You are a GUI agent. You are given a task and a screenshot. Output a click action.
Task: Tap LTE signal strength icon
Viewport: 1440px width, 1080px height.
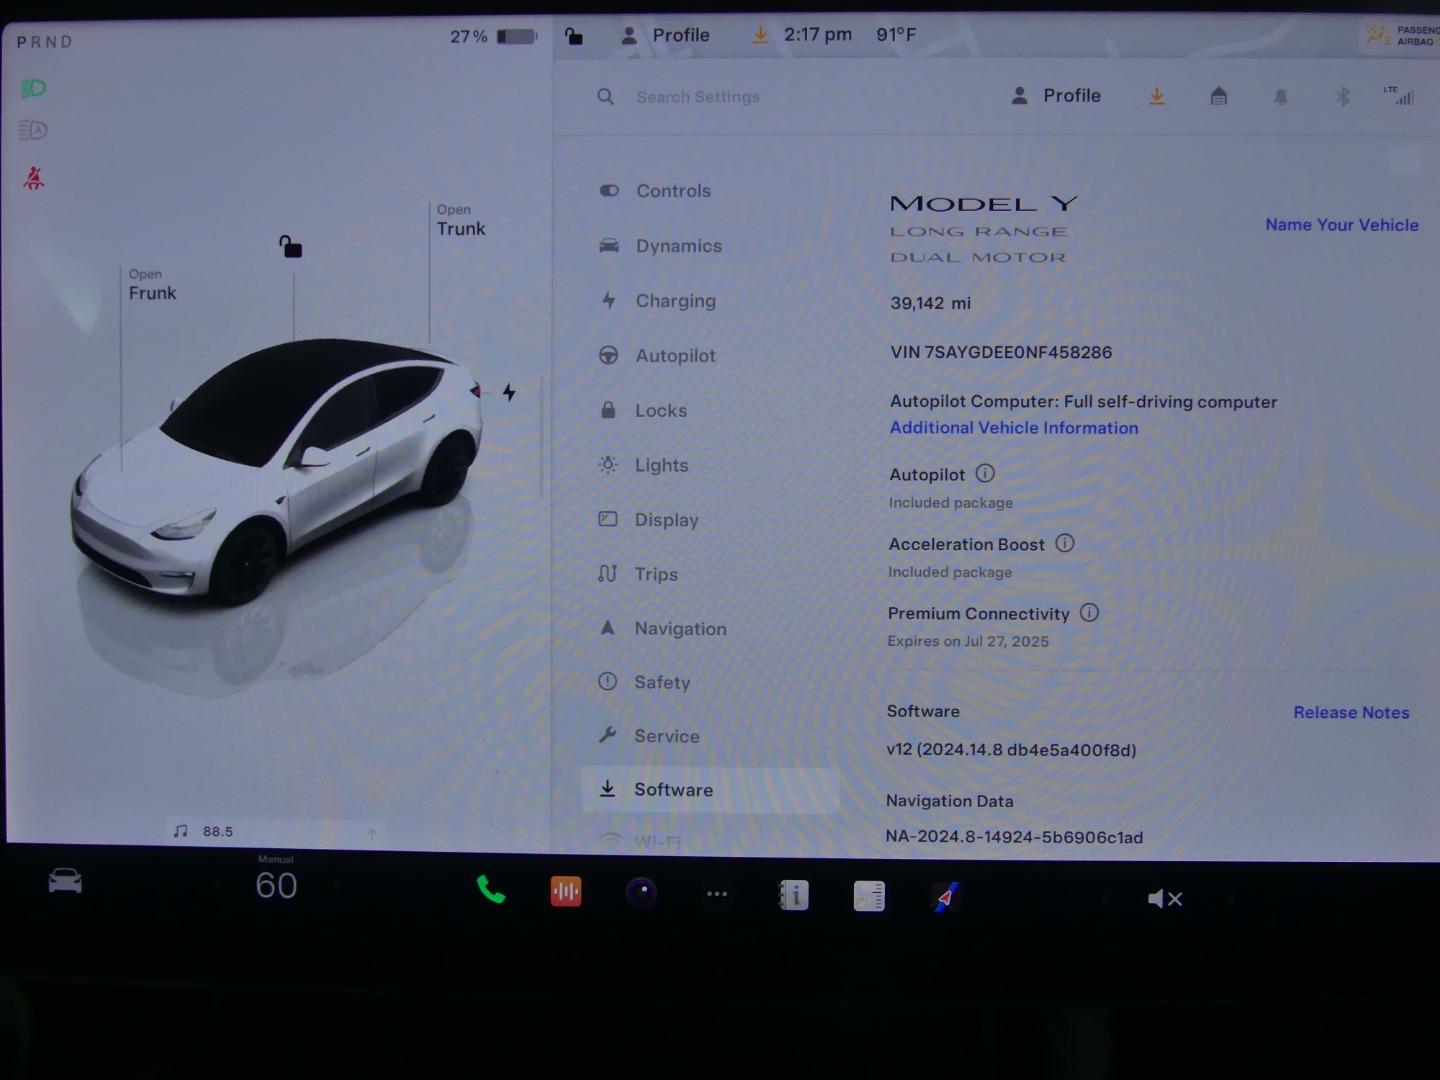point(1399,96)
